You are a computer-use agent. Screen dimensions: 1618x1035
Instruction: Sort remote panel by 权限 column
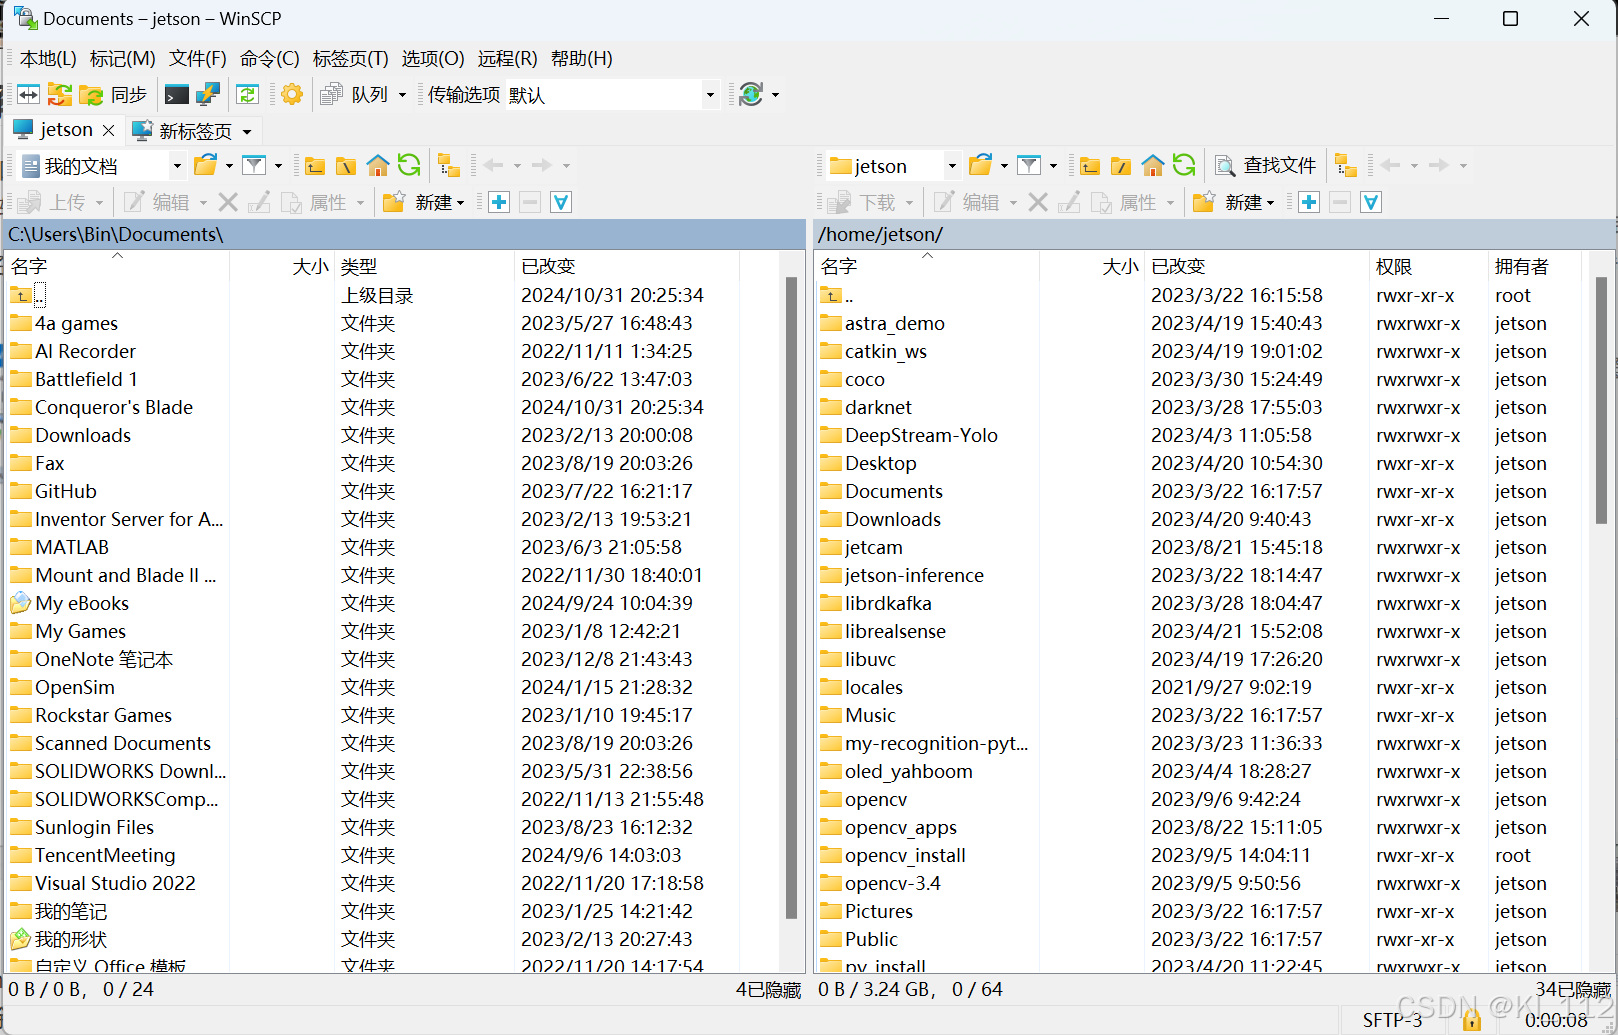pos(1428,266)
